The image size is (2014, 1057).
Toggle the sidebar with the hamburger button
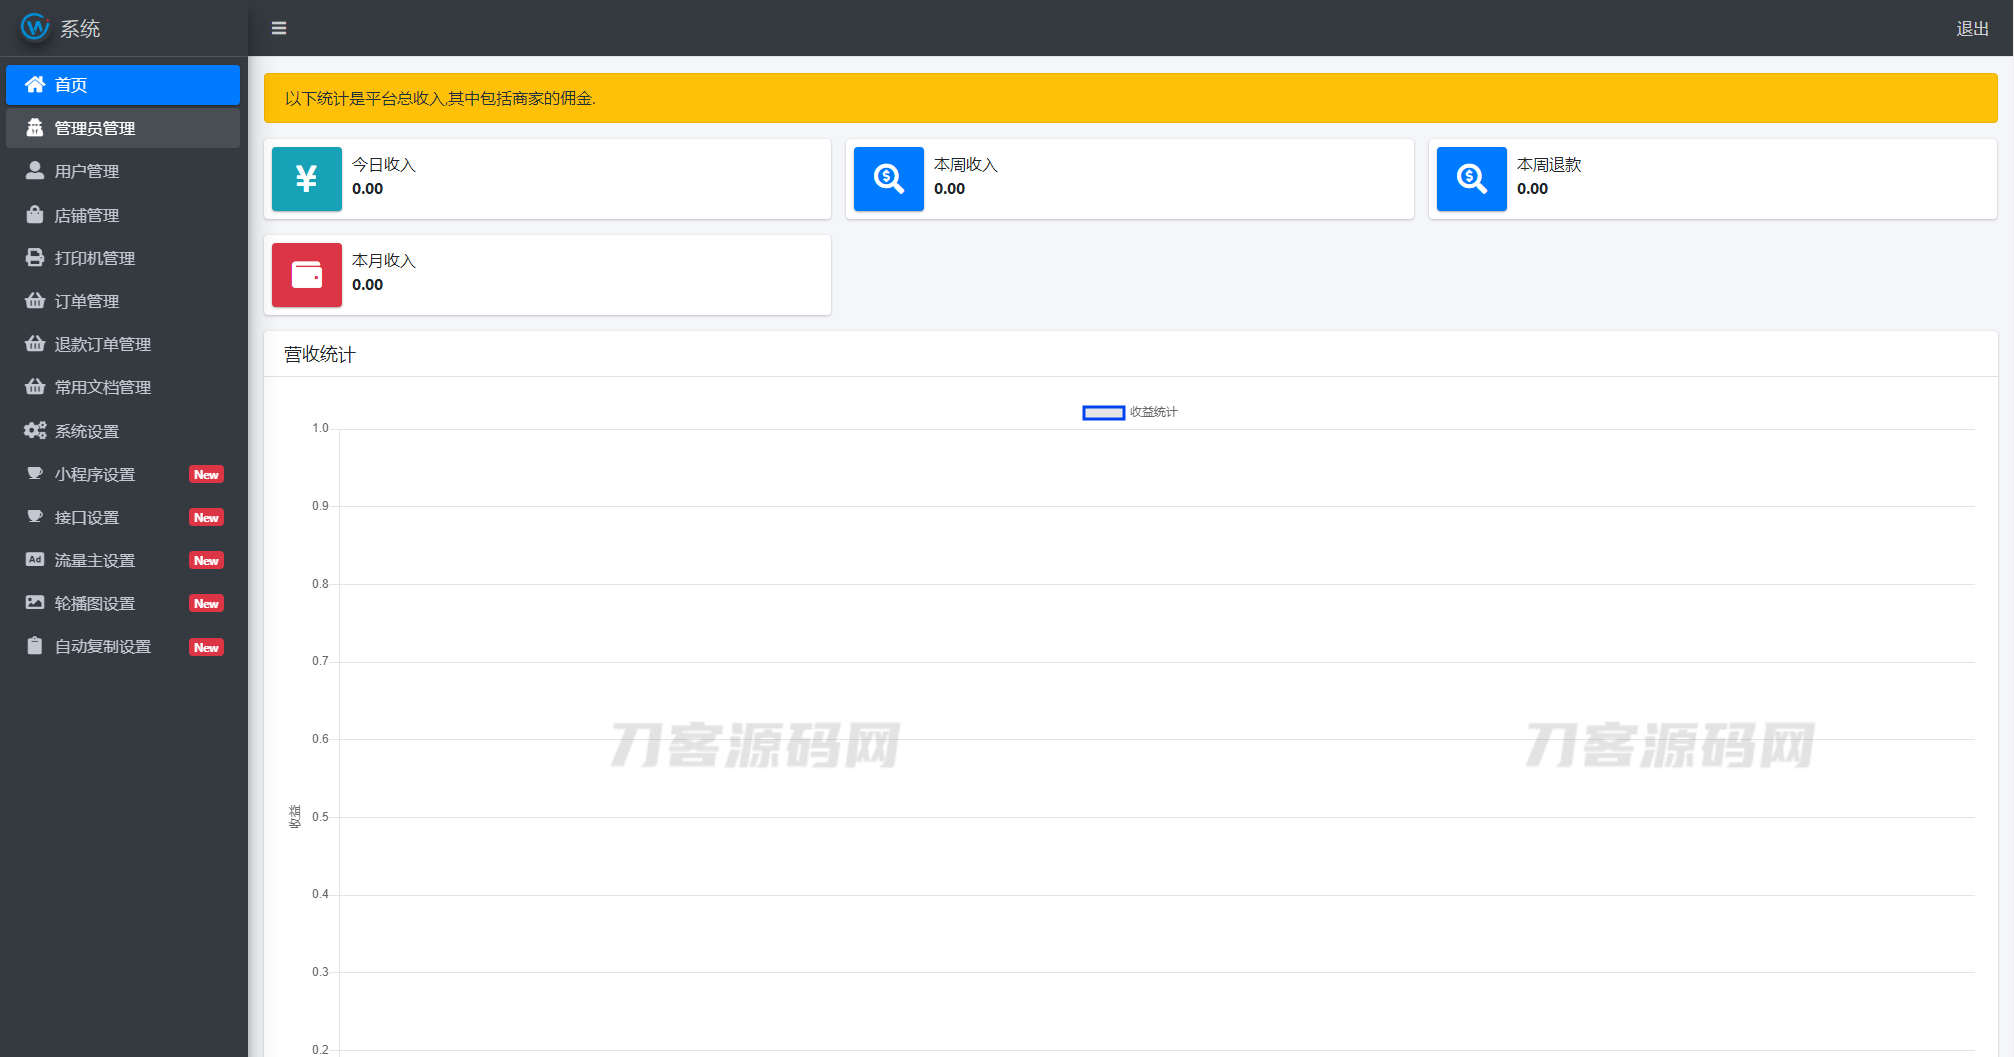tap(278, 28)
